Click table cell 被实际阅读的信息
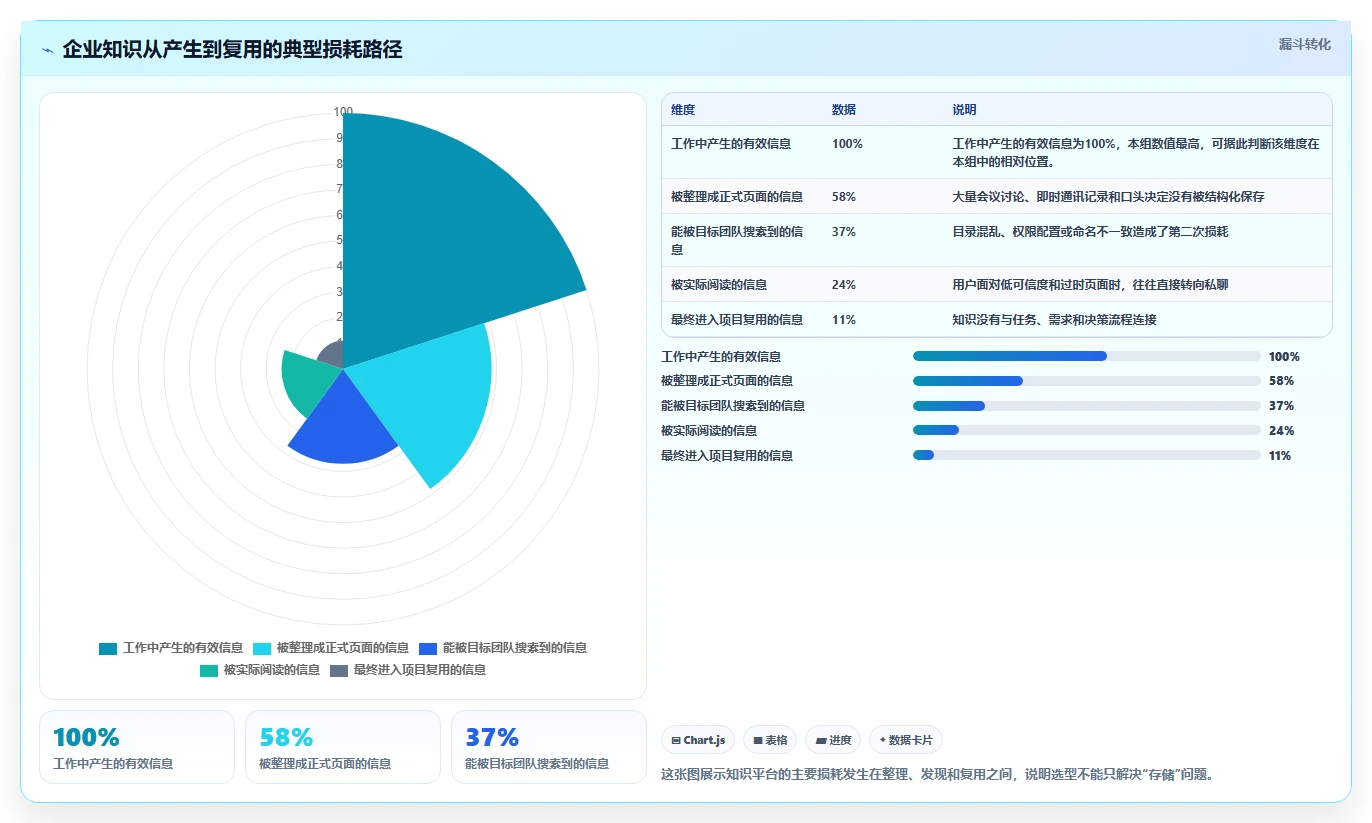Screen dimensions: 1372x823 tap(719, 285)
